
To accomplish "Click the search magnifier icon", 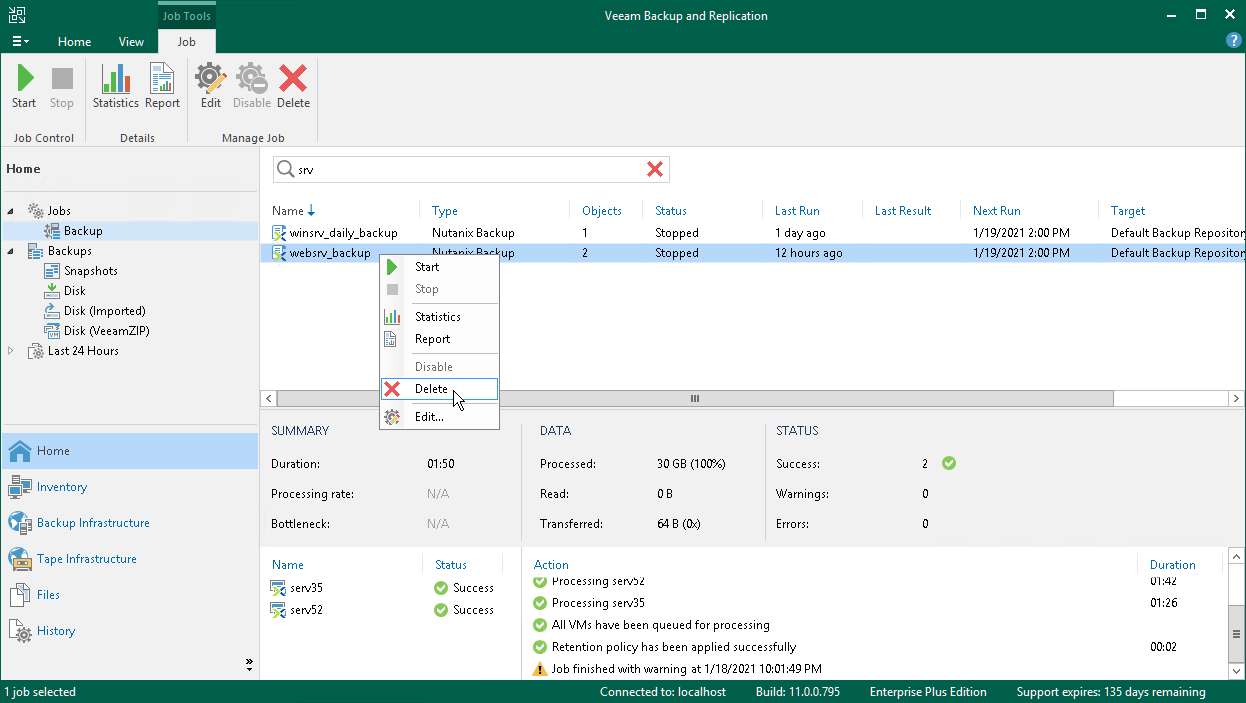I will (x=285, y=170).
